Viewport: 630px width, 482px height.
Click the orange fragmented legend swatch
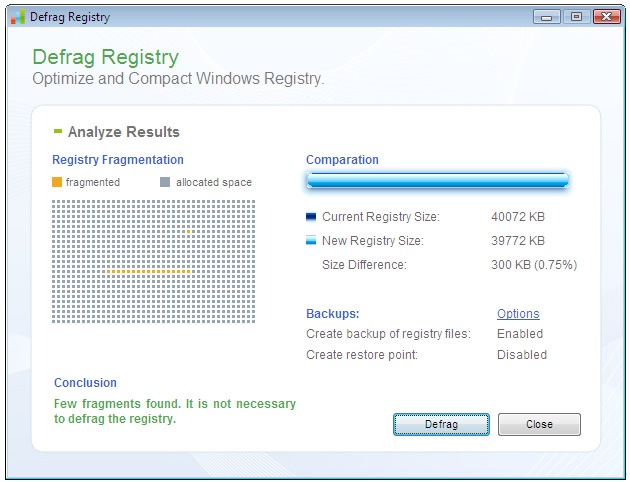[x=57, y=182]
